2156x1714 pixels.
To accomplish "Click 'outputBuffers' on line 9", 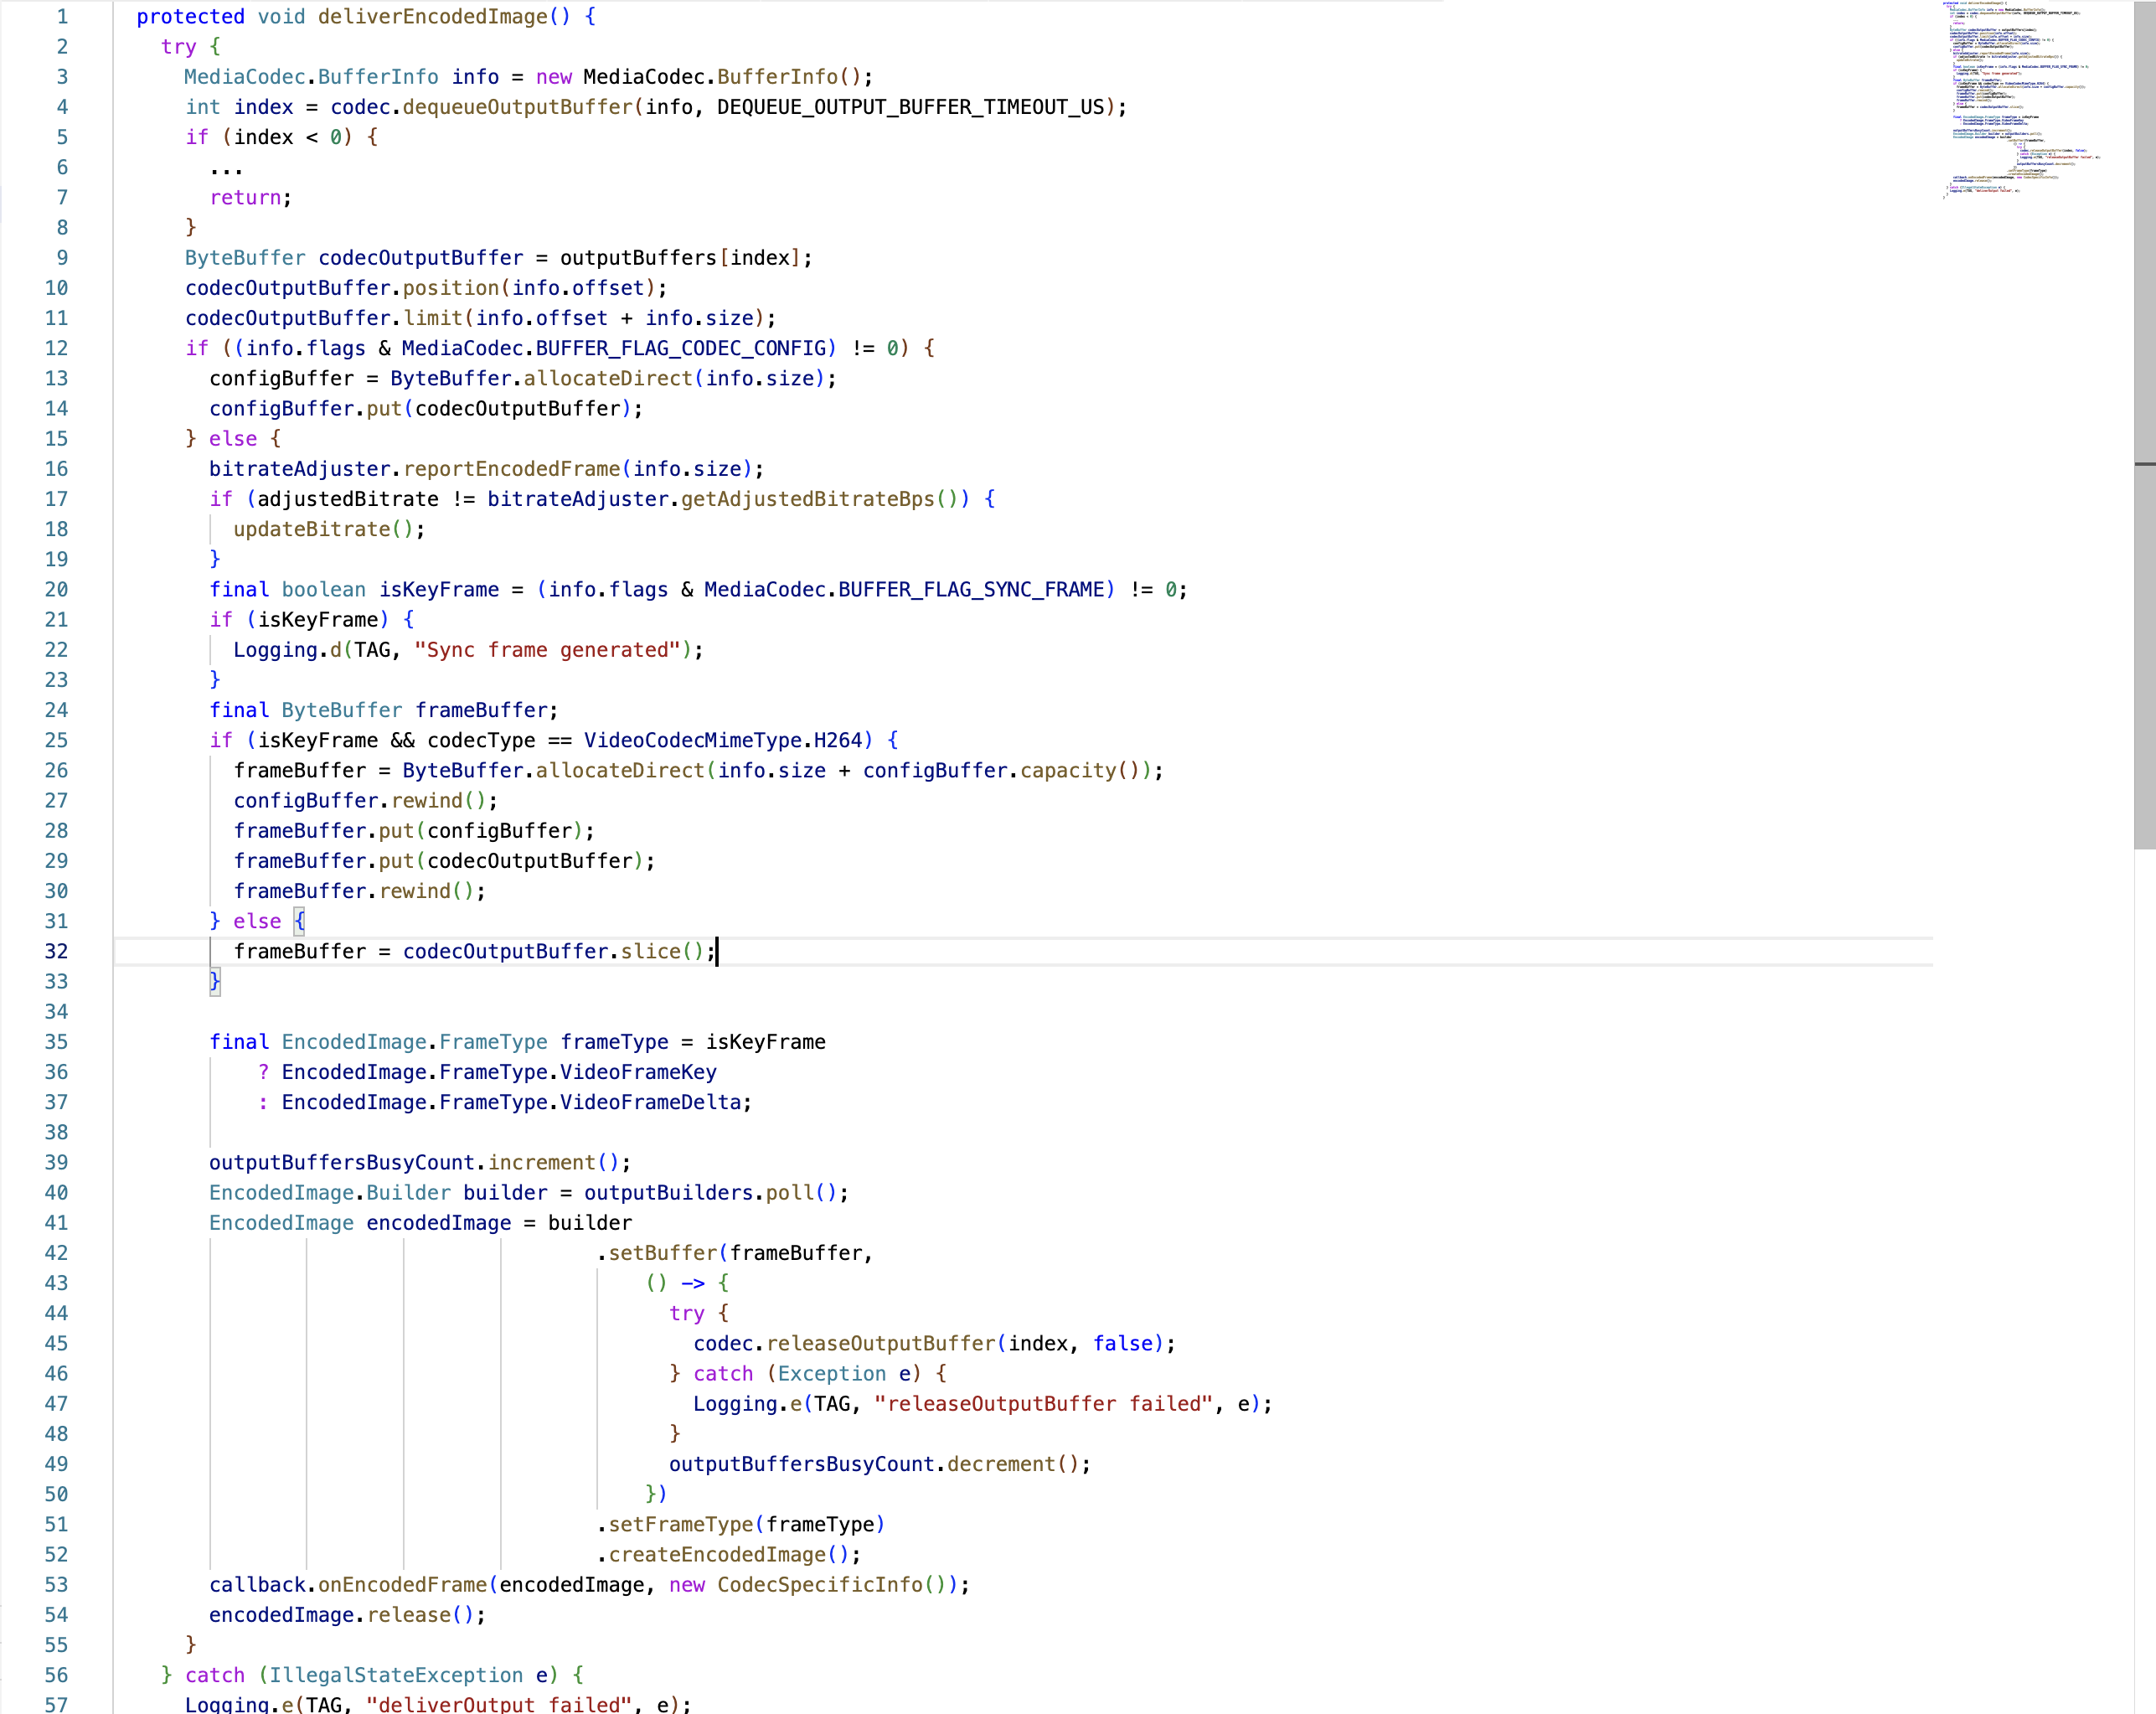I will (x=638, y=258).
